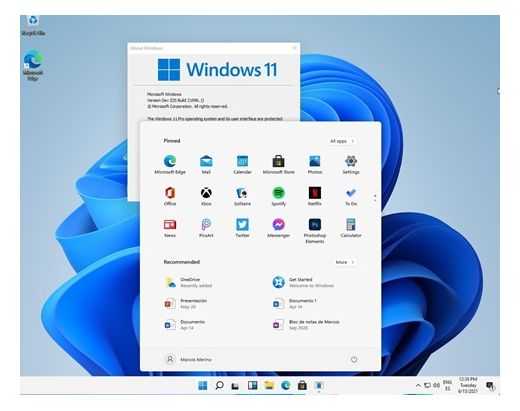Open Search from the taskbar
The height and width of the screenshot is (411, 520).
point(219,386)
